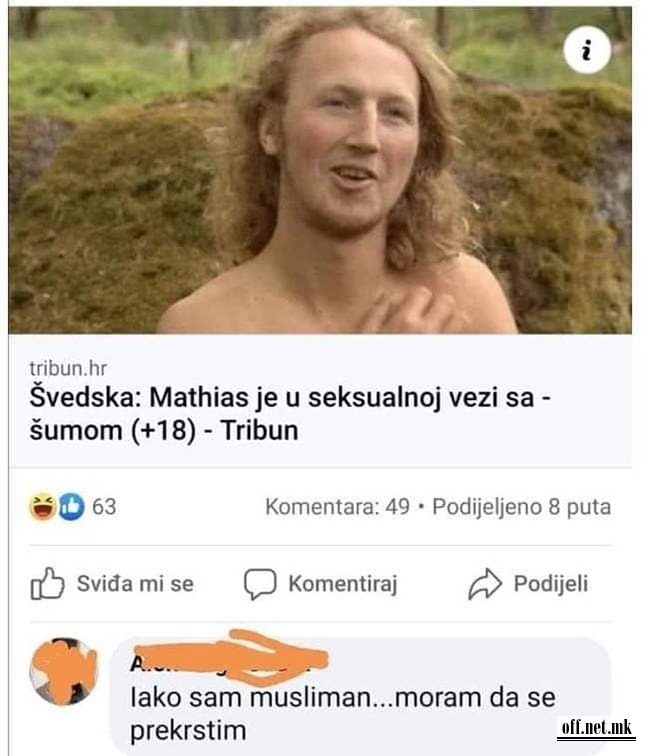View the 63 reactions count

click(x=104, y=507)
